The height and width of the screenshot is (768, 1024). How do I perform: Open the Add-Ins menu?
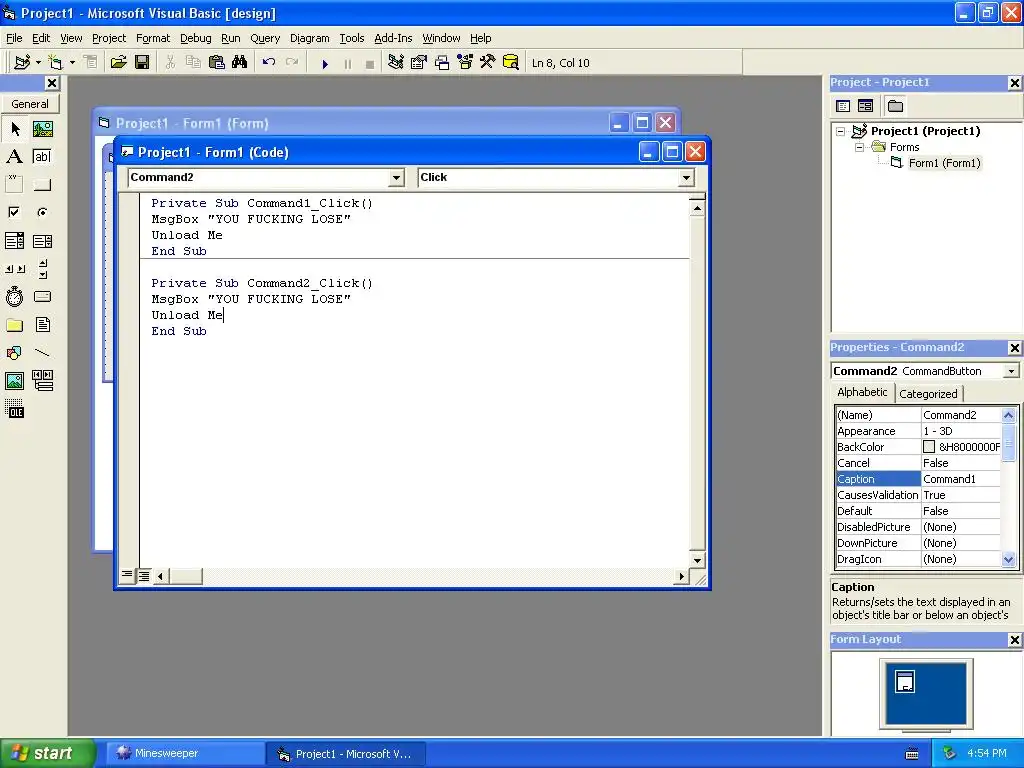(x=392, y=38)
